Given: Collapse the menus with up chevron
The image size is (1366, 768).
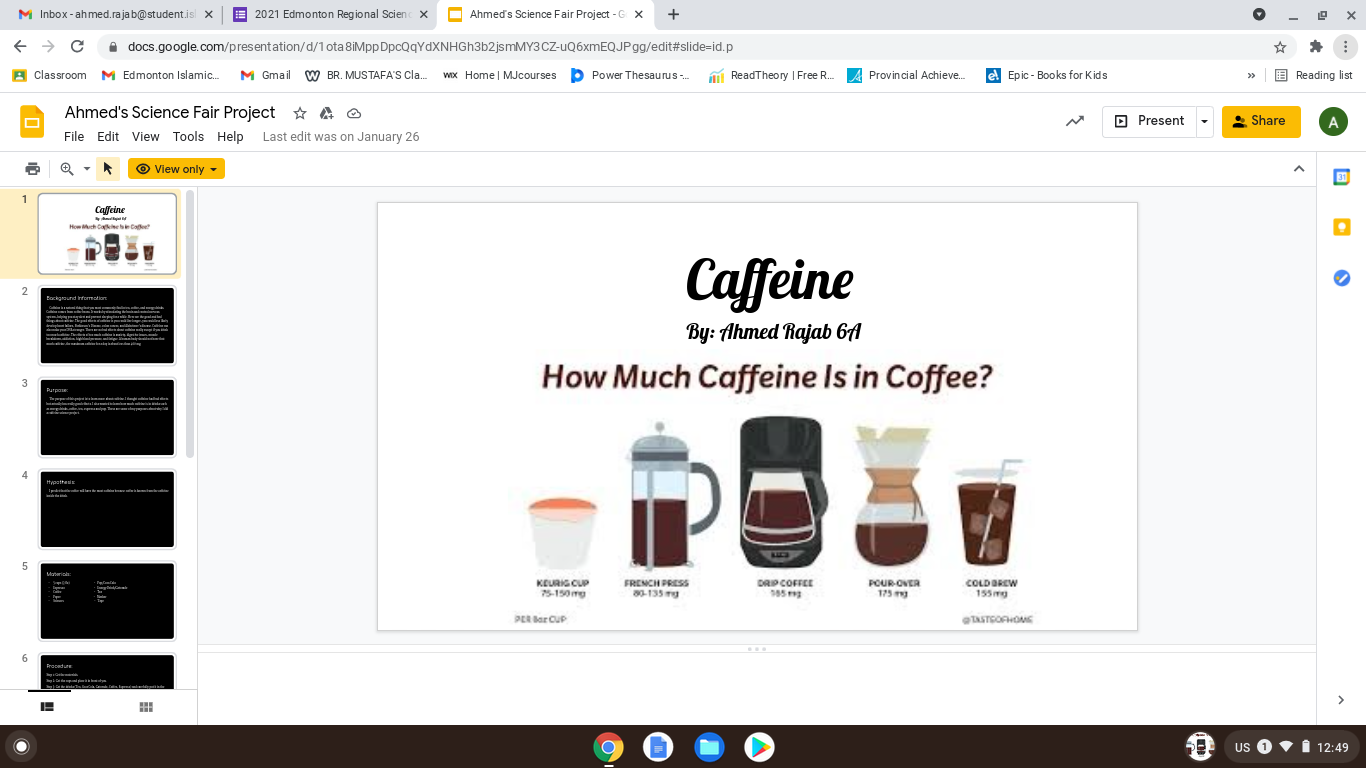Looking at the screenshot, I should click(x=1299, y=169).
